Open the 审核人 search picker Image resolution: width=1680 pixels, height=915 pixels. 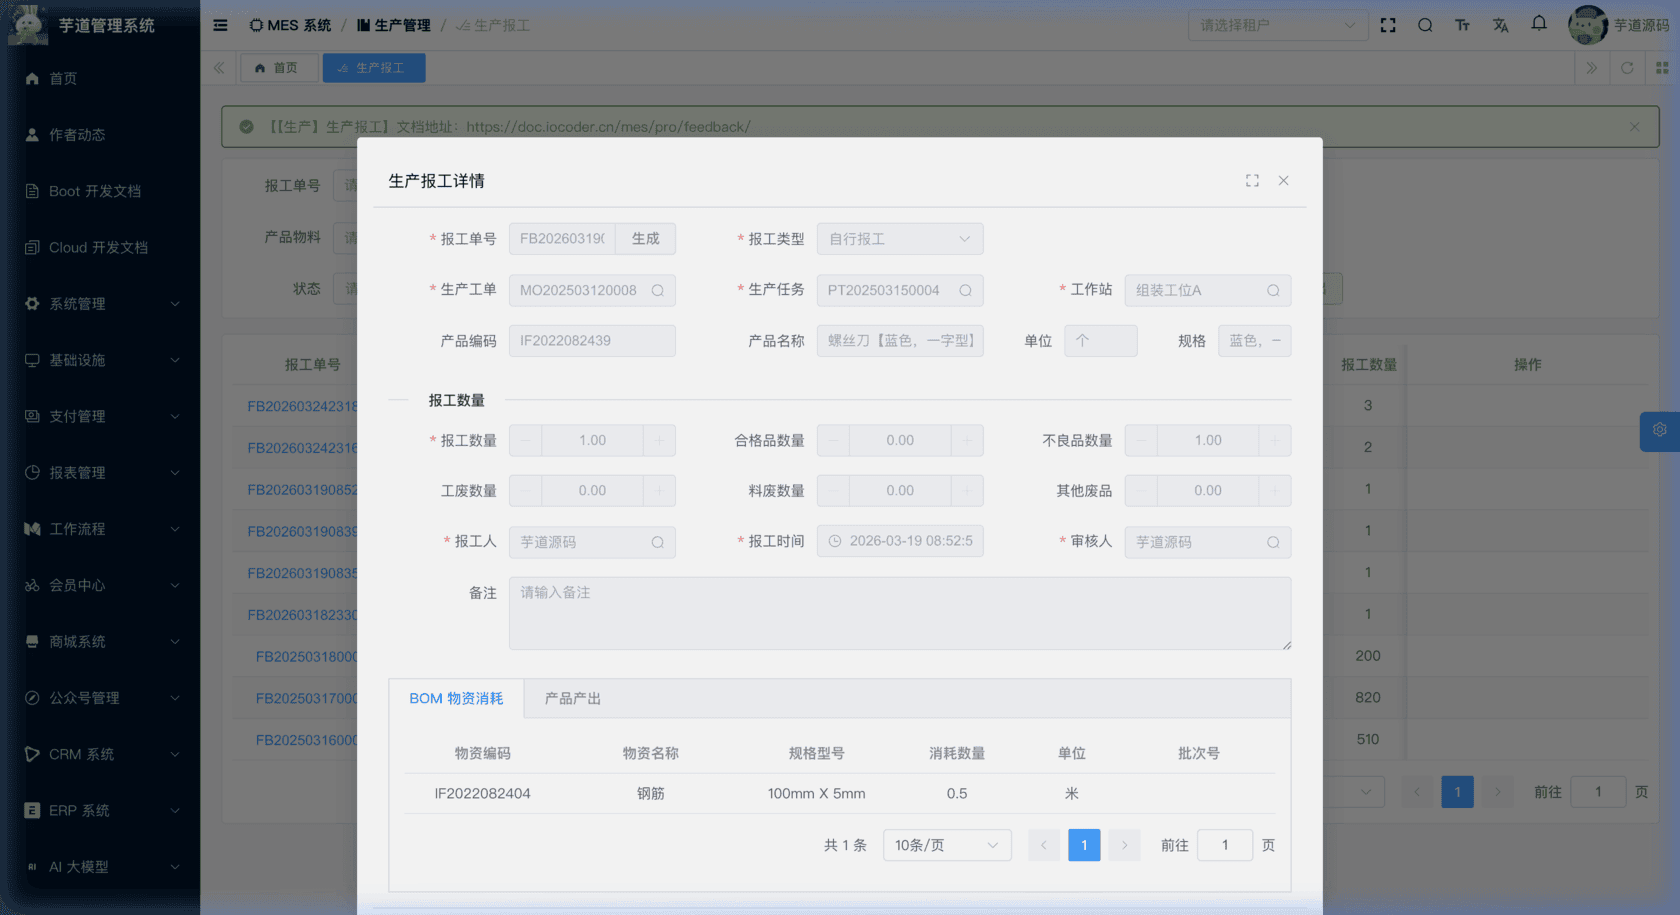[x=1273, y=542]
